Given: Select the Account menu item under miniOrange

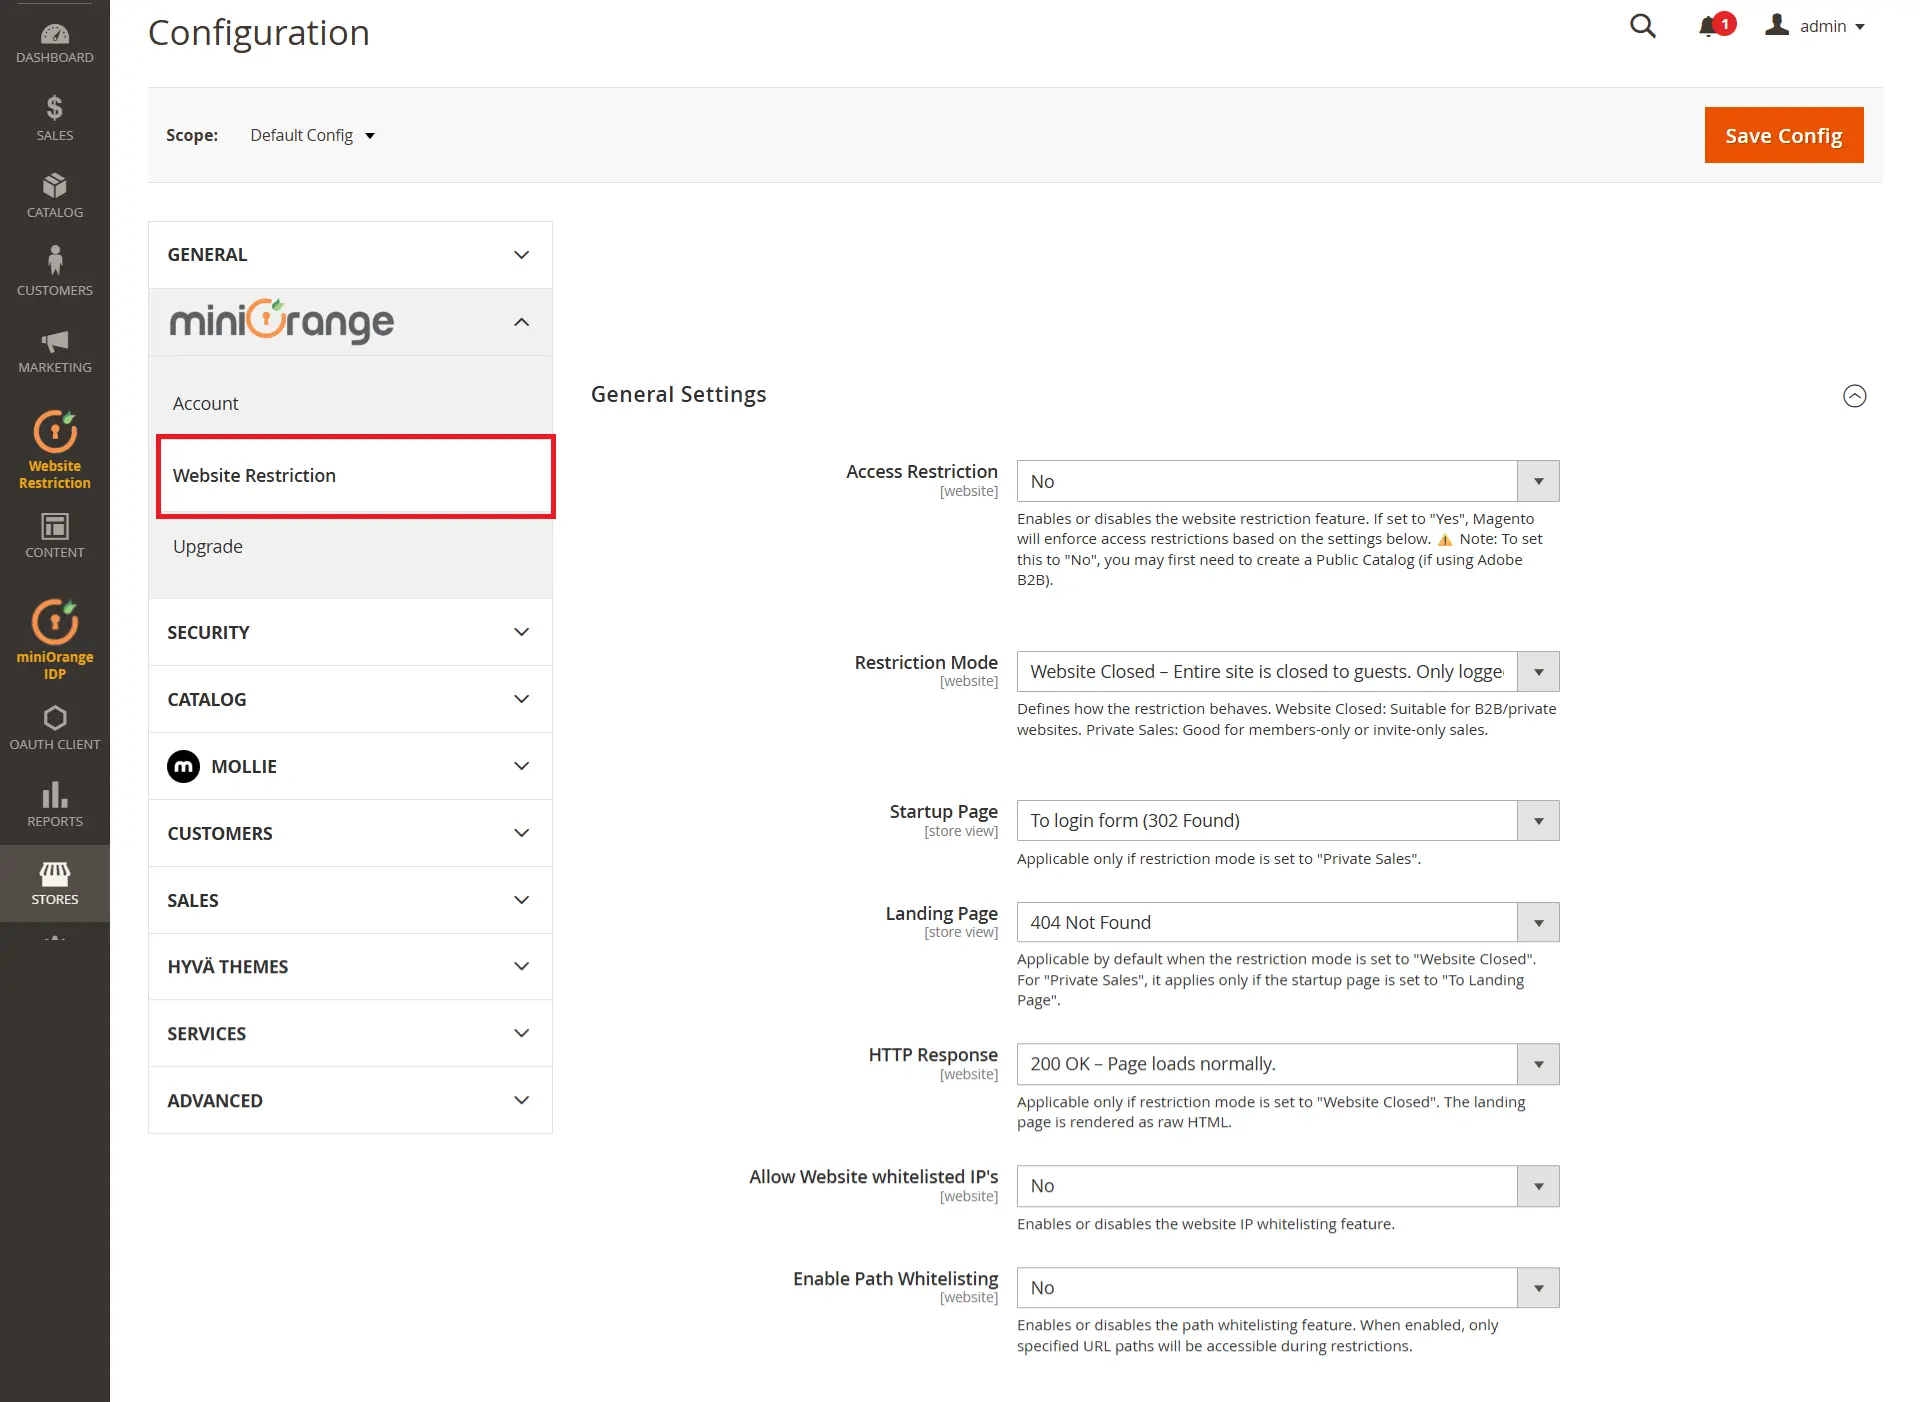Looking at the screenshot, I should (x=206, y=403).
